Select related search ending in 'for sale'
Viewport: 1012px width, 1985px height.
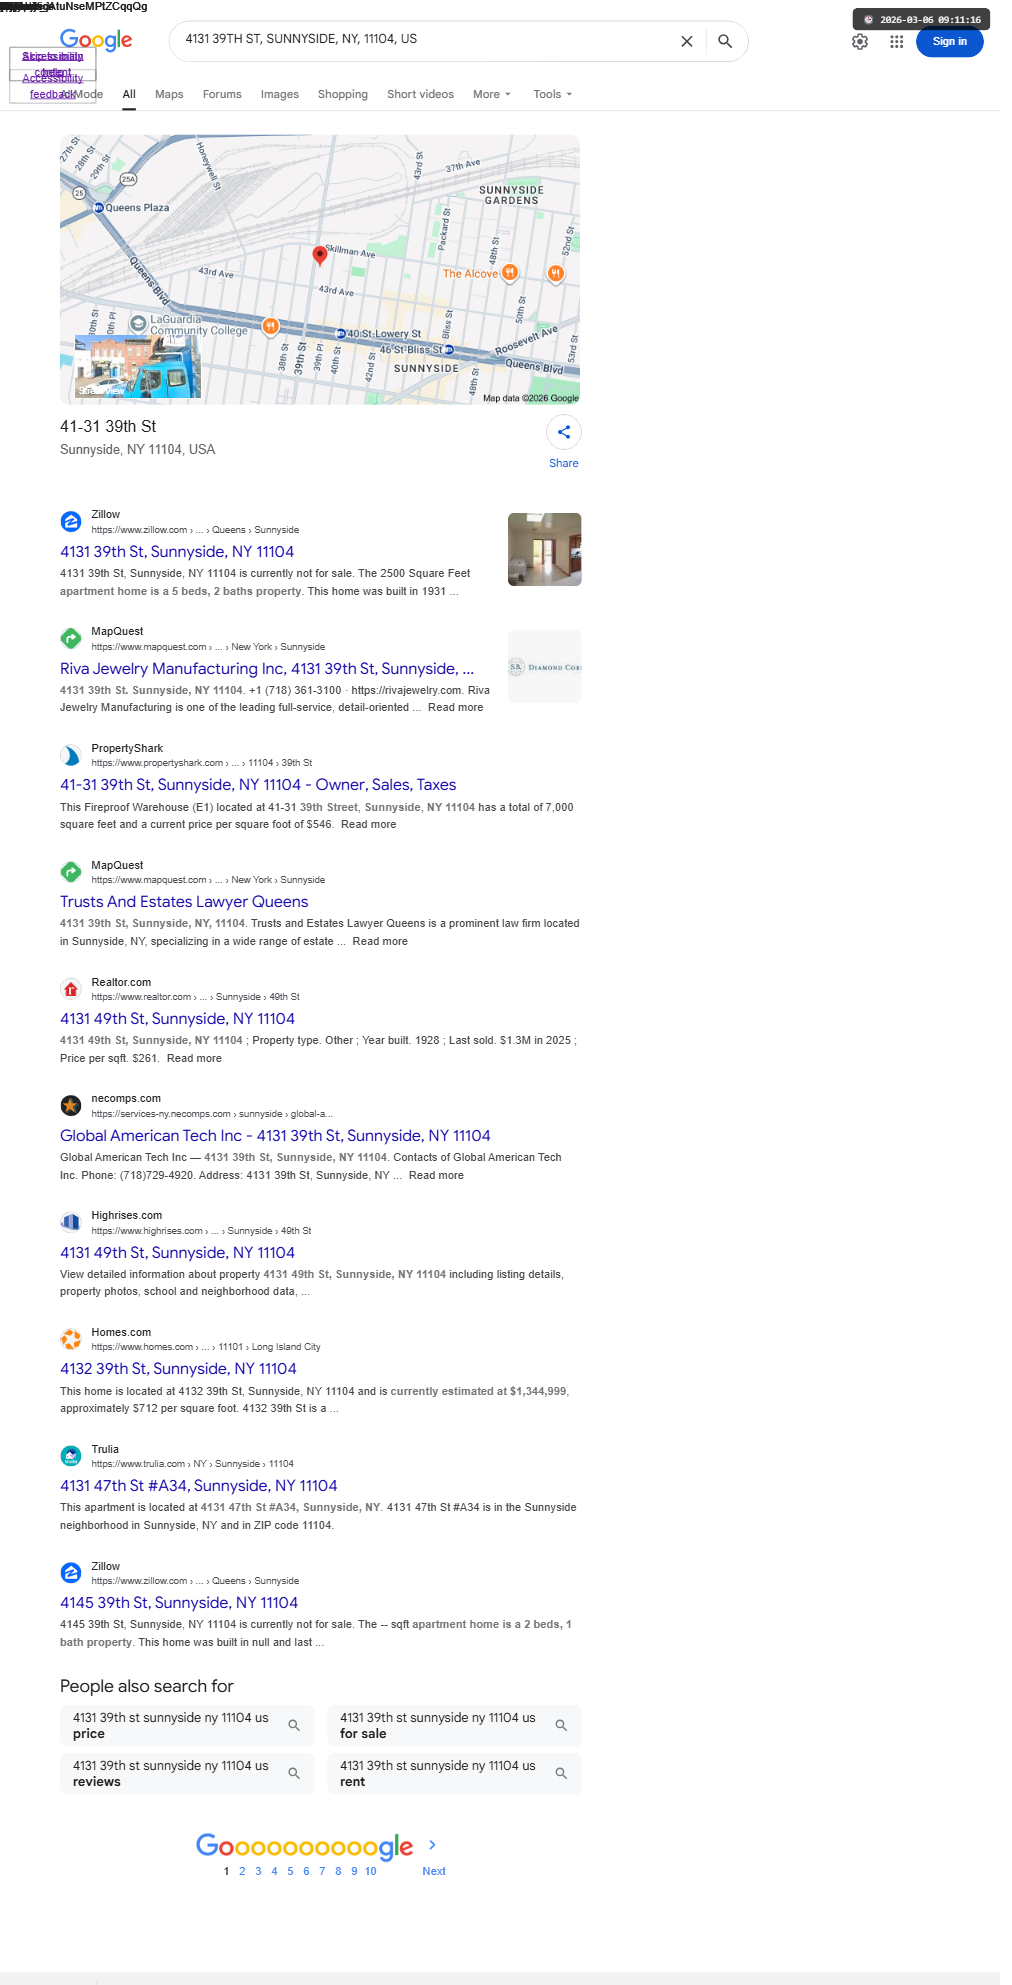454,1725
